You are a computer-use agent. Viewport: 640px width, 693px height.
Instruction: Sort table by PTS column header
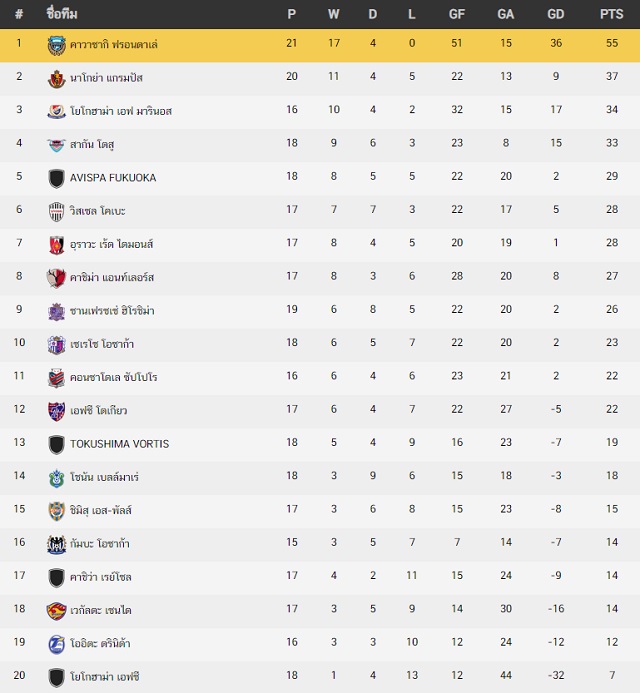(611, 14)
